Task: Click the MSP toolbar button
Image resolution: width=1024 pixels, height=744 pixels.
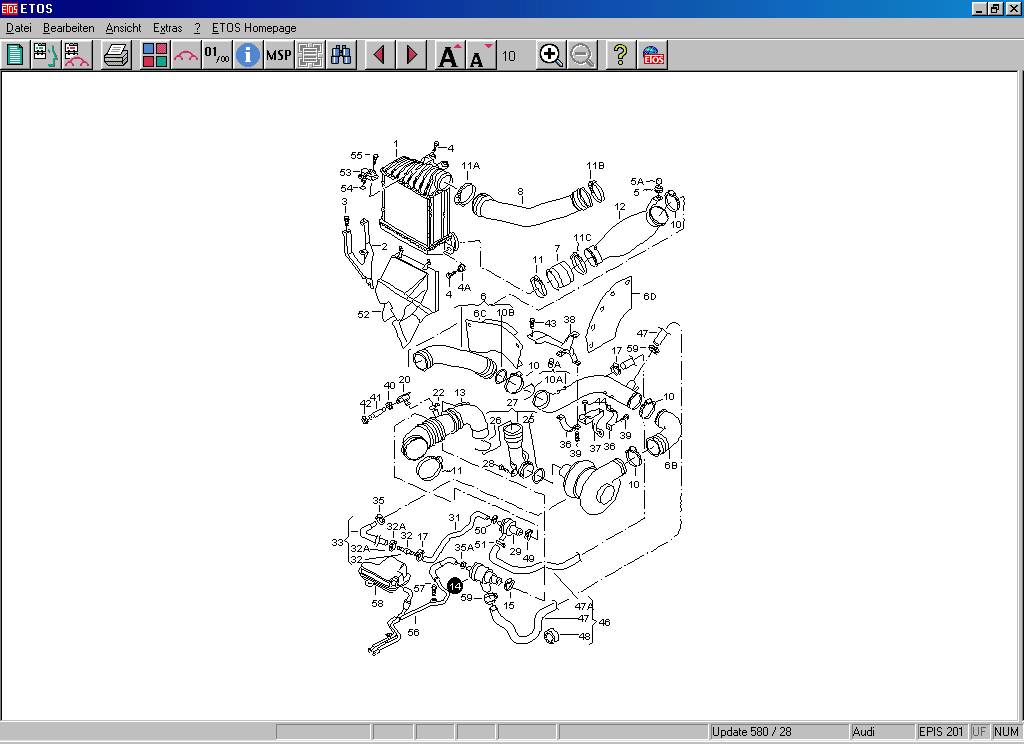Action: click(x=278, y=55)
